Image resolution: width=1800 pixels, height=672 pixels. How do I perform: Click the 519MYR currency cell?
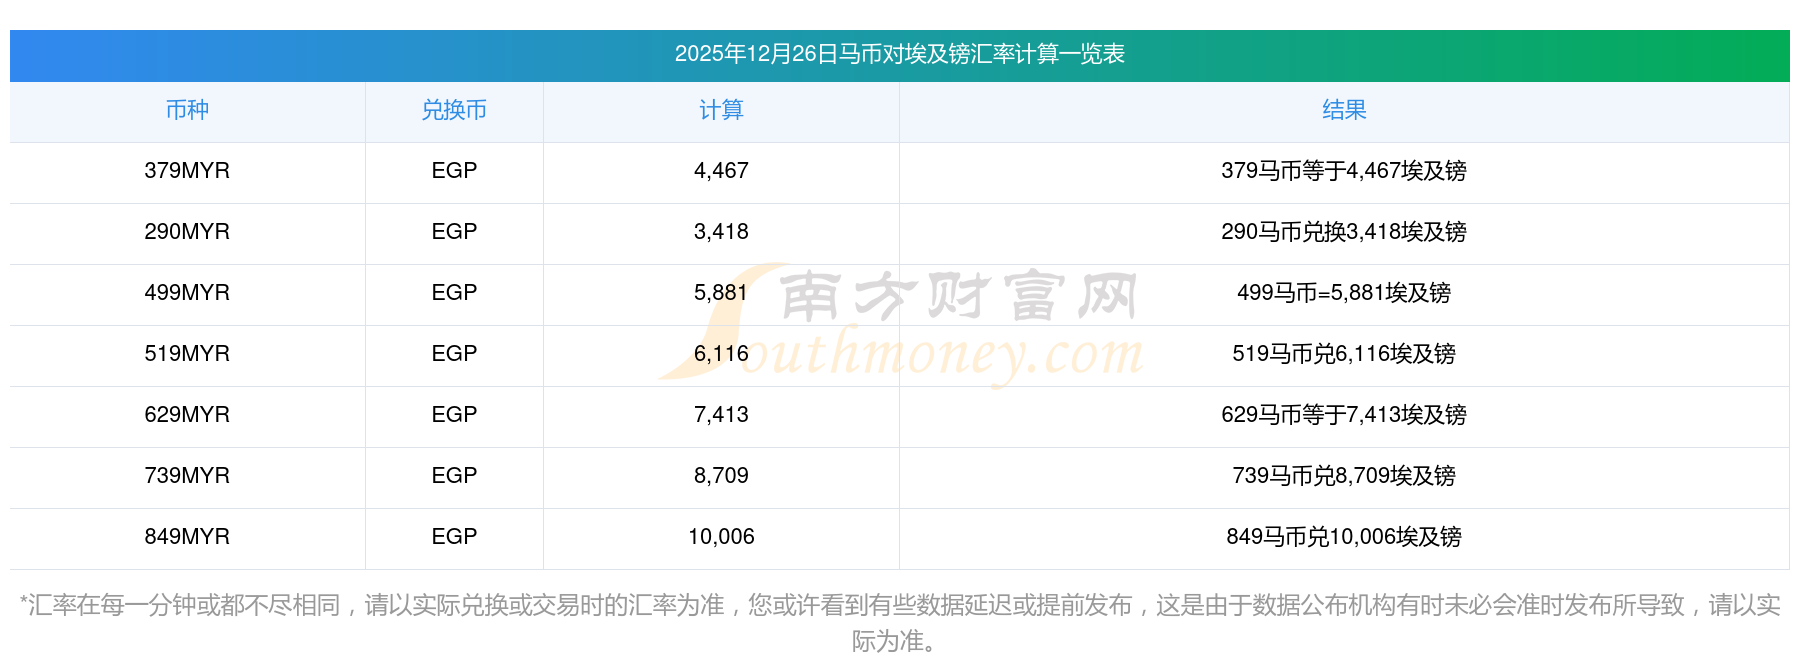pyautogui.click(x=187, y=354)
